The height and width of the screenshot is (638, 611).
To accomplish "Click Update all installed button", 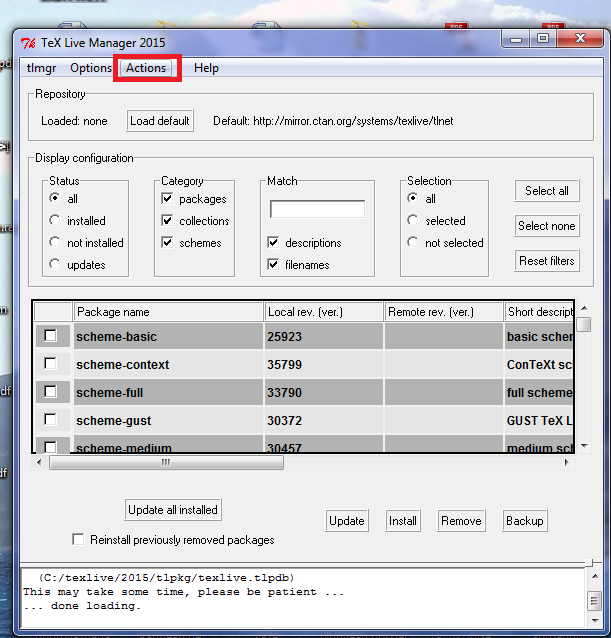I will coord(173,510).
